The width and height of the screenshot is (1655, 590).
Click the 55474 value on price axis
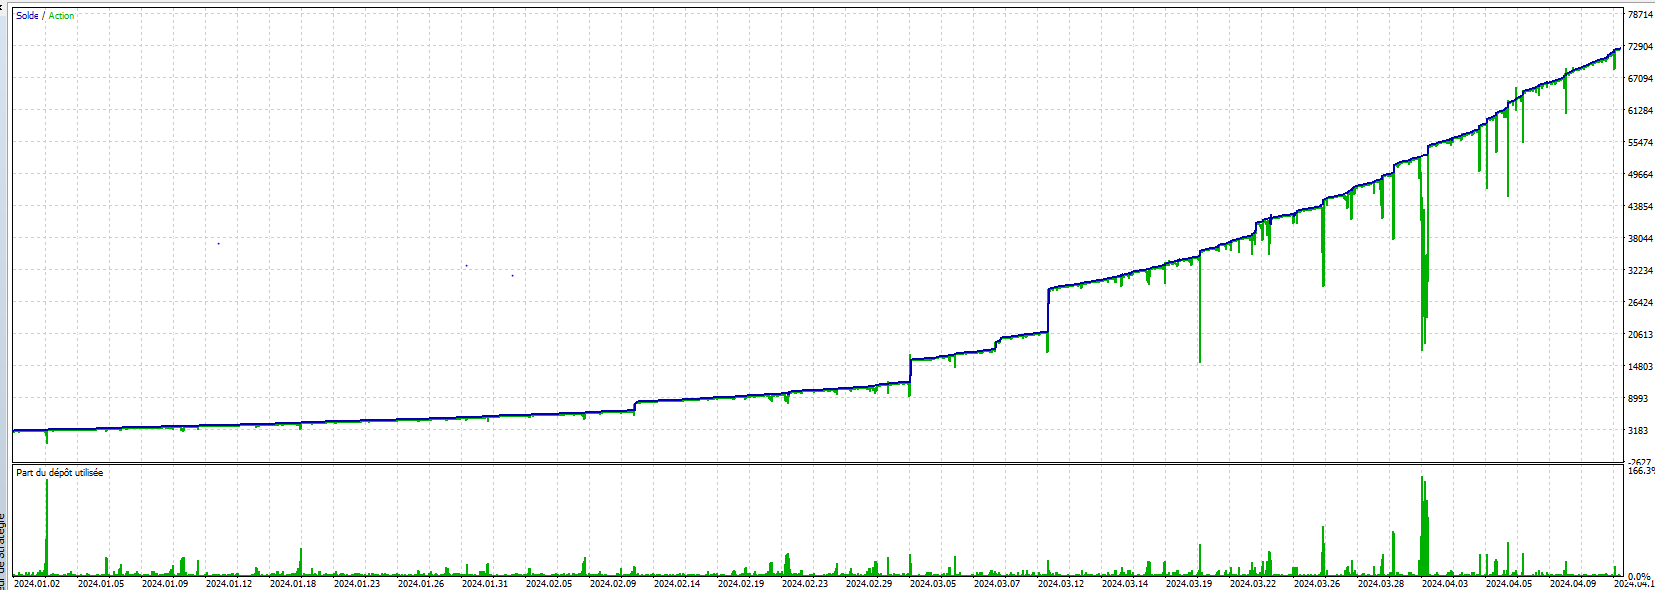[1640, 143]
